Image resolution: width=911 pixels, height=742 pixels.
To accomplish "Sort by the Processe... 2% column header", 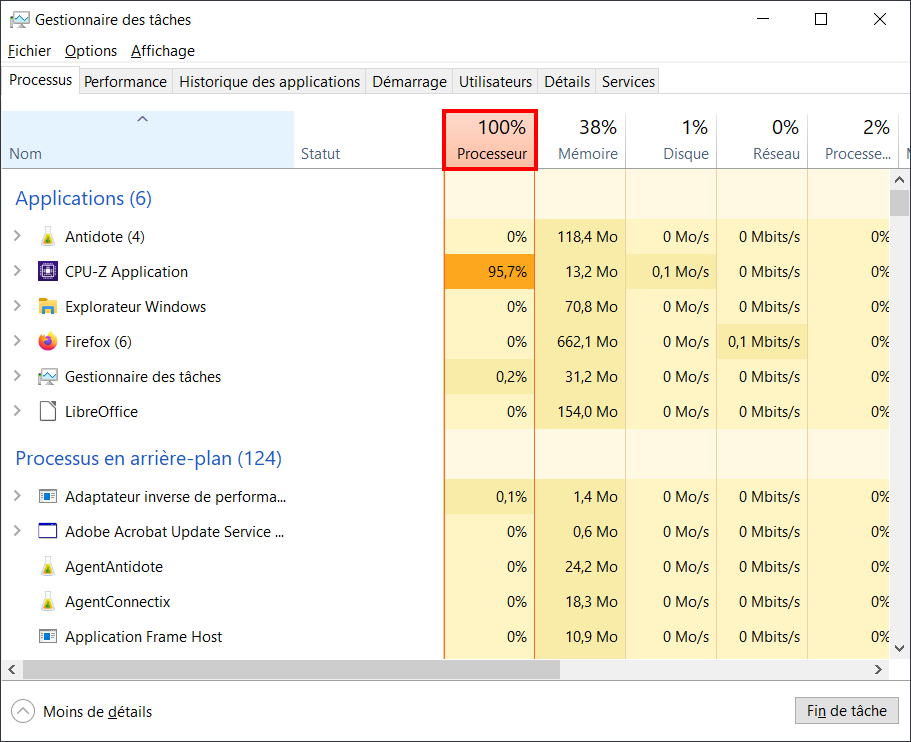I will (853, 139).
